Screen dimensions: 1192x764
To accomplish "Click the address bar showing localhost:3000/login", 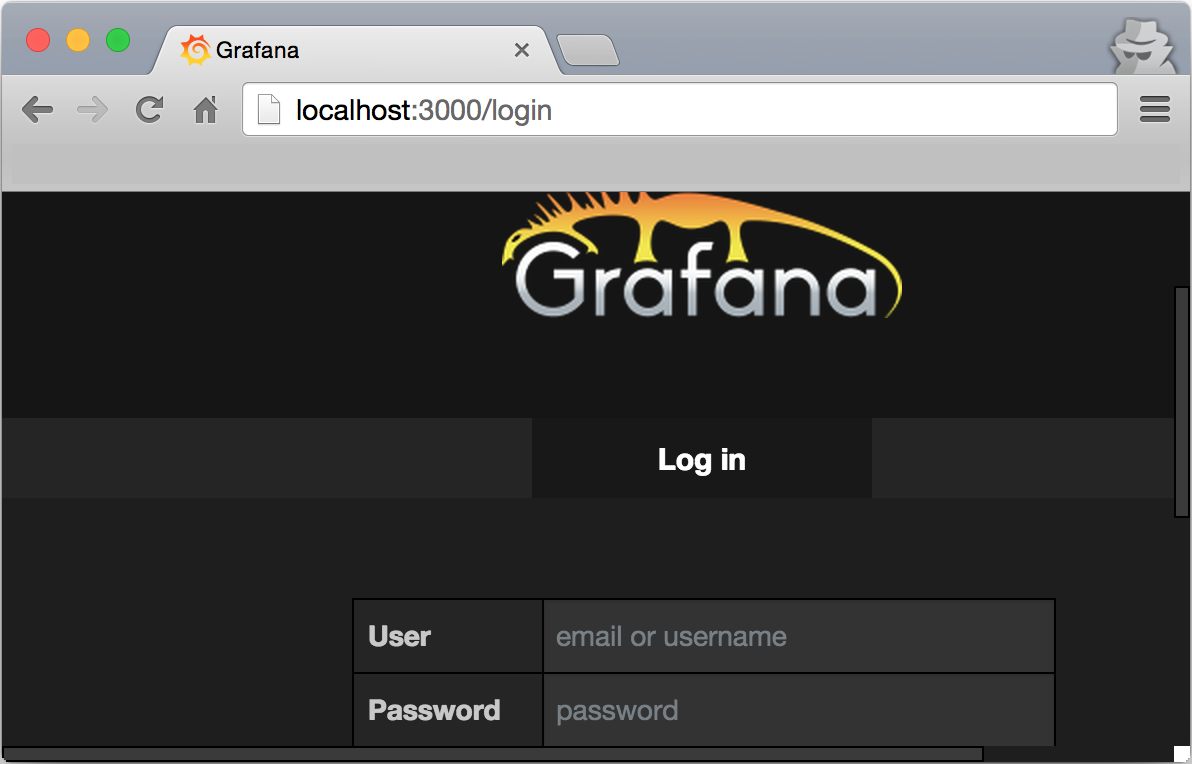I will 680,109.
